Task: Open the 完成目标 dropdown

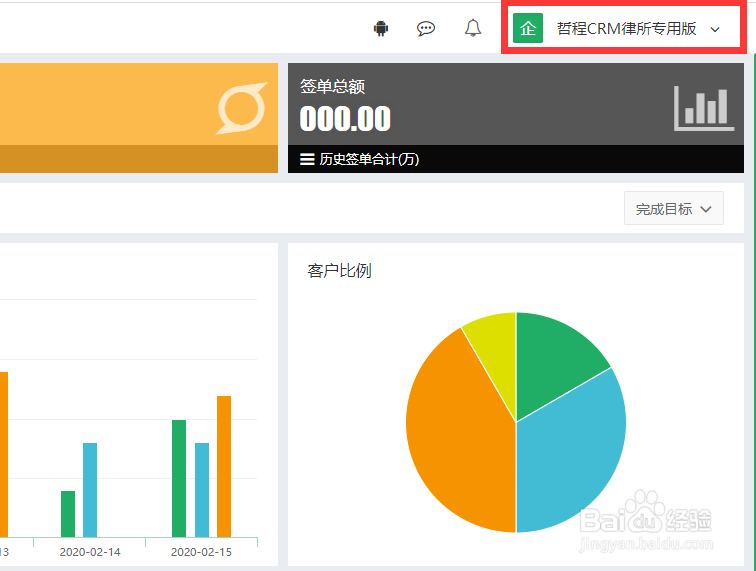Action: (x=674, y=208)
